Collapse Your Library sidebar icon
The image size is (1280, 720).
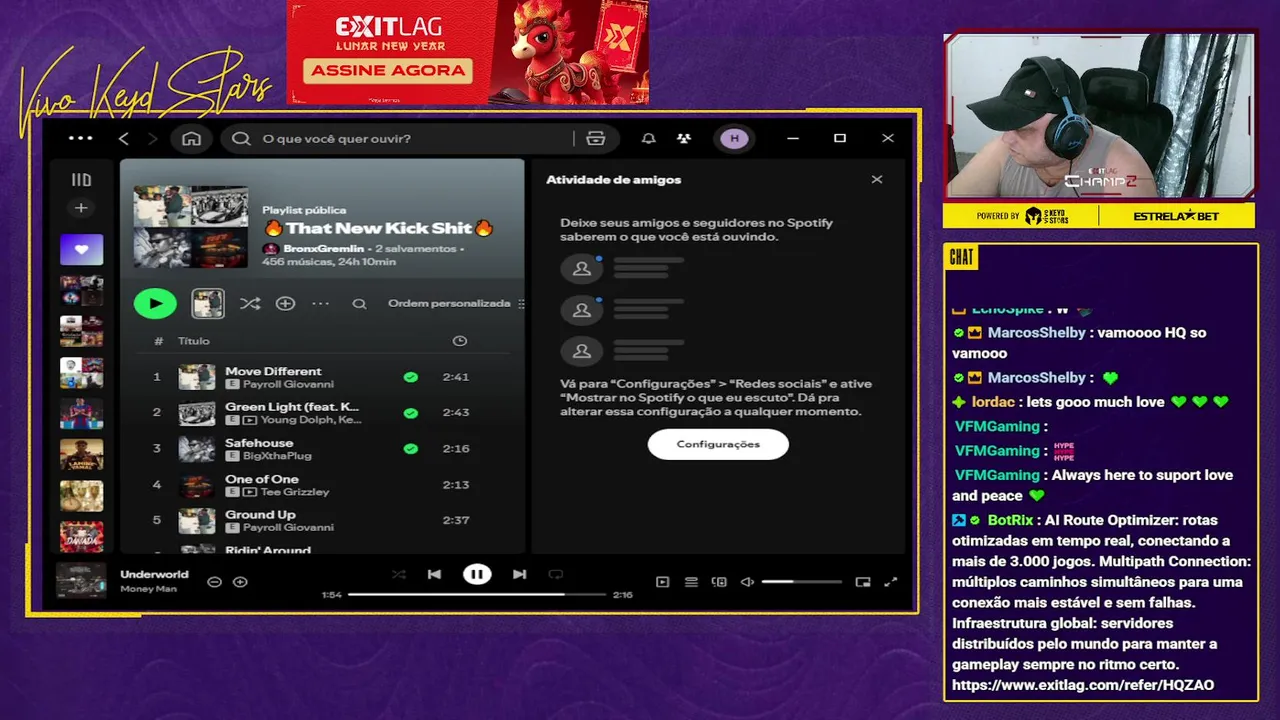81,180
